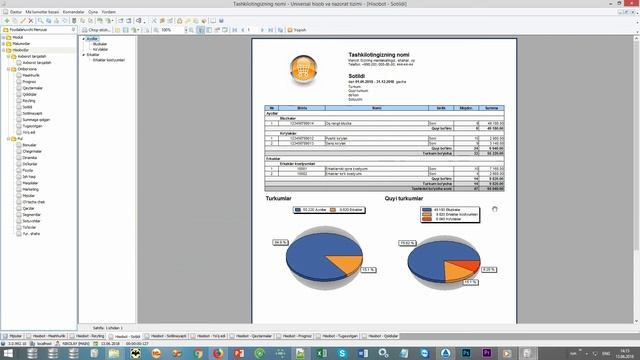This screenshot has width=640, height=360.
Task: Switch to Hisobot - Qoldiqlar tab
Action: point(380,336)
